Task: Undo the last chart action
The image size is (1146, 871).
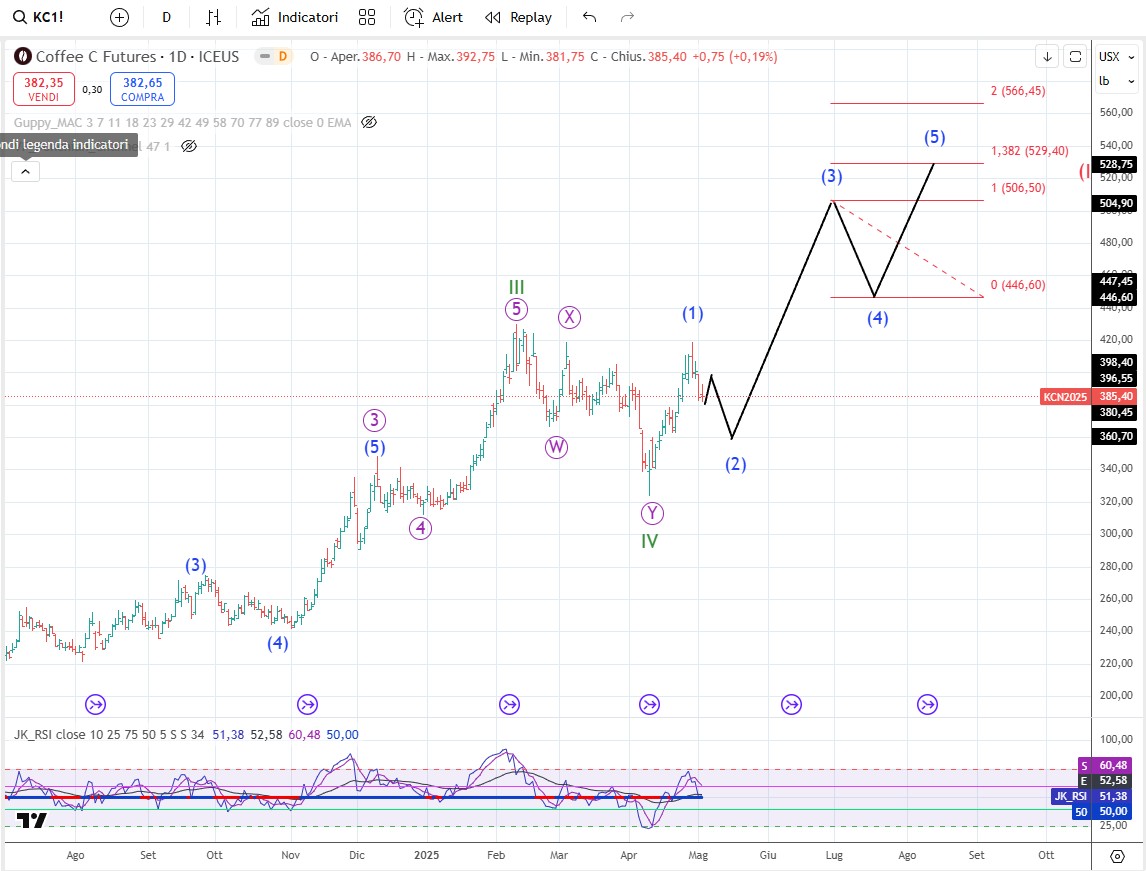Action: [589, 17]
